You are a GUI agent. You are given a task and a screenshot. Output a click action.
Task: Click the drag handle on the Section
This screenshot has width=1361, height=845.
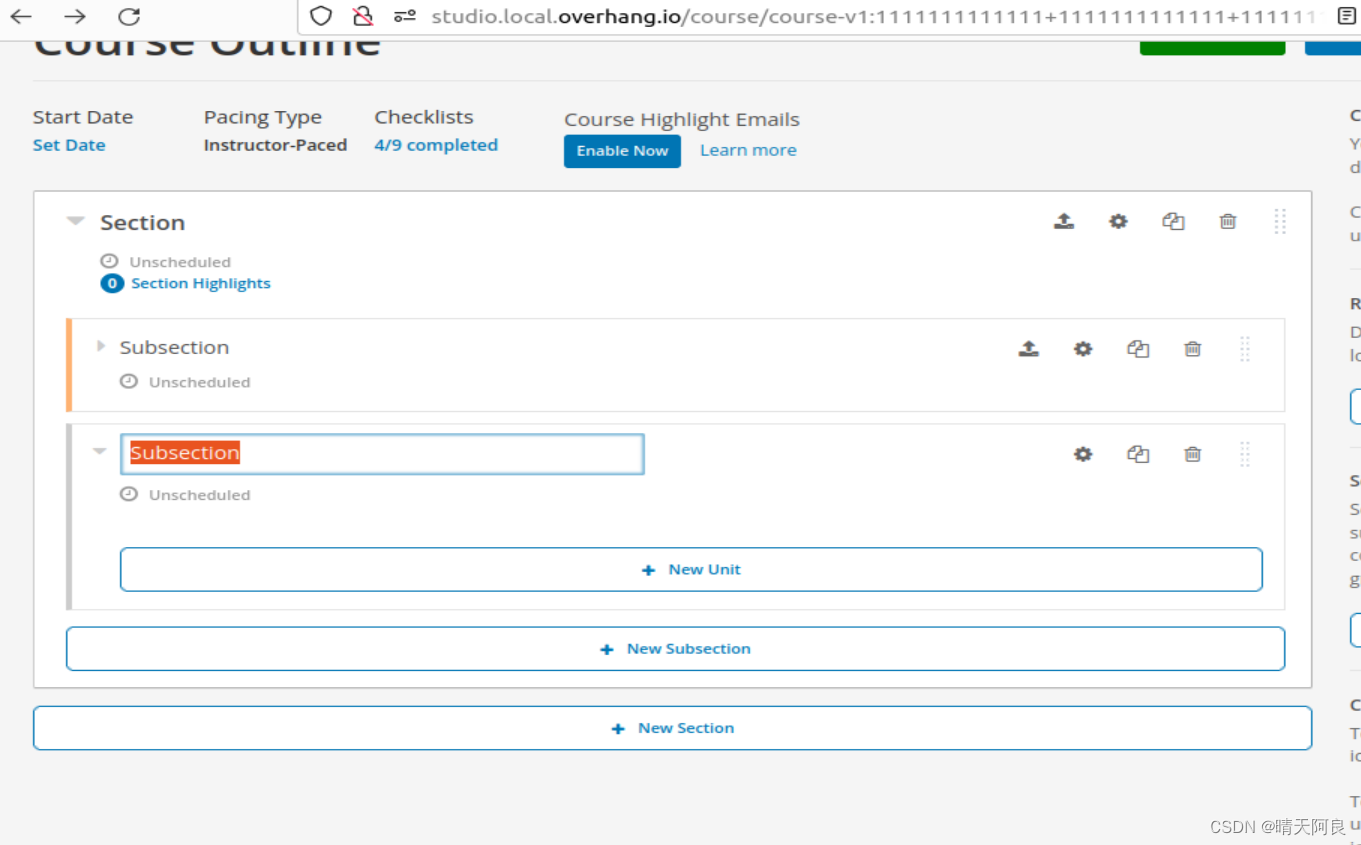(1280, 222)
